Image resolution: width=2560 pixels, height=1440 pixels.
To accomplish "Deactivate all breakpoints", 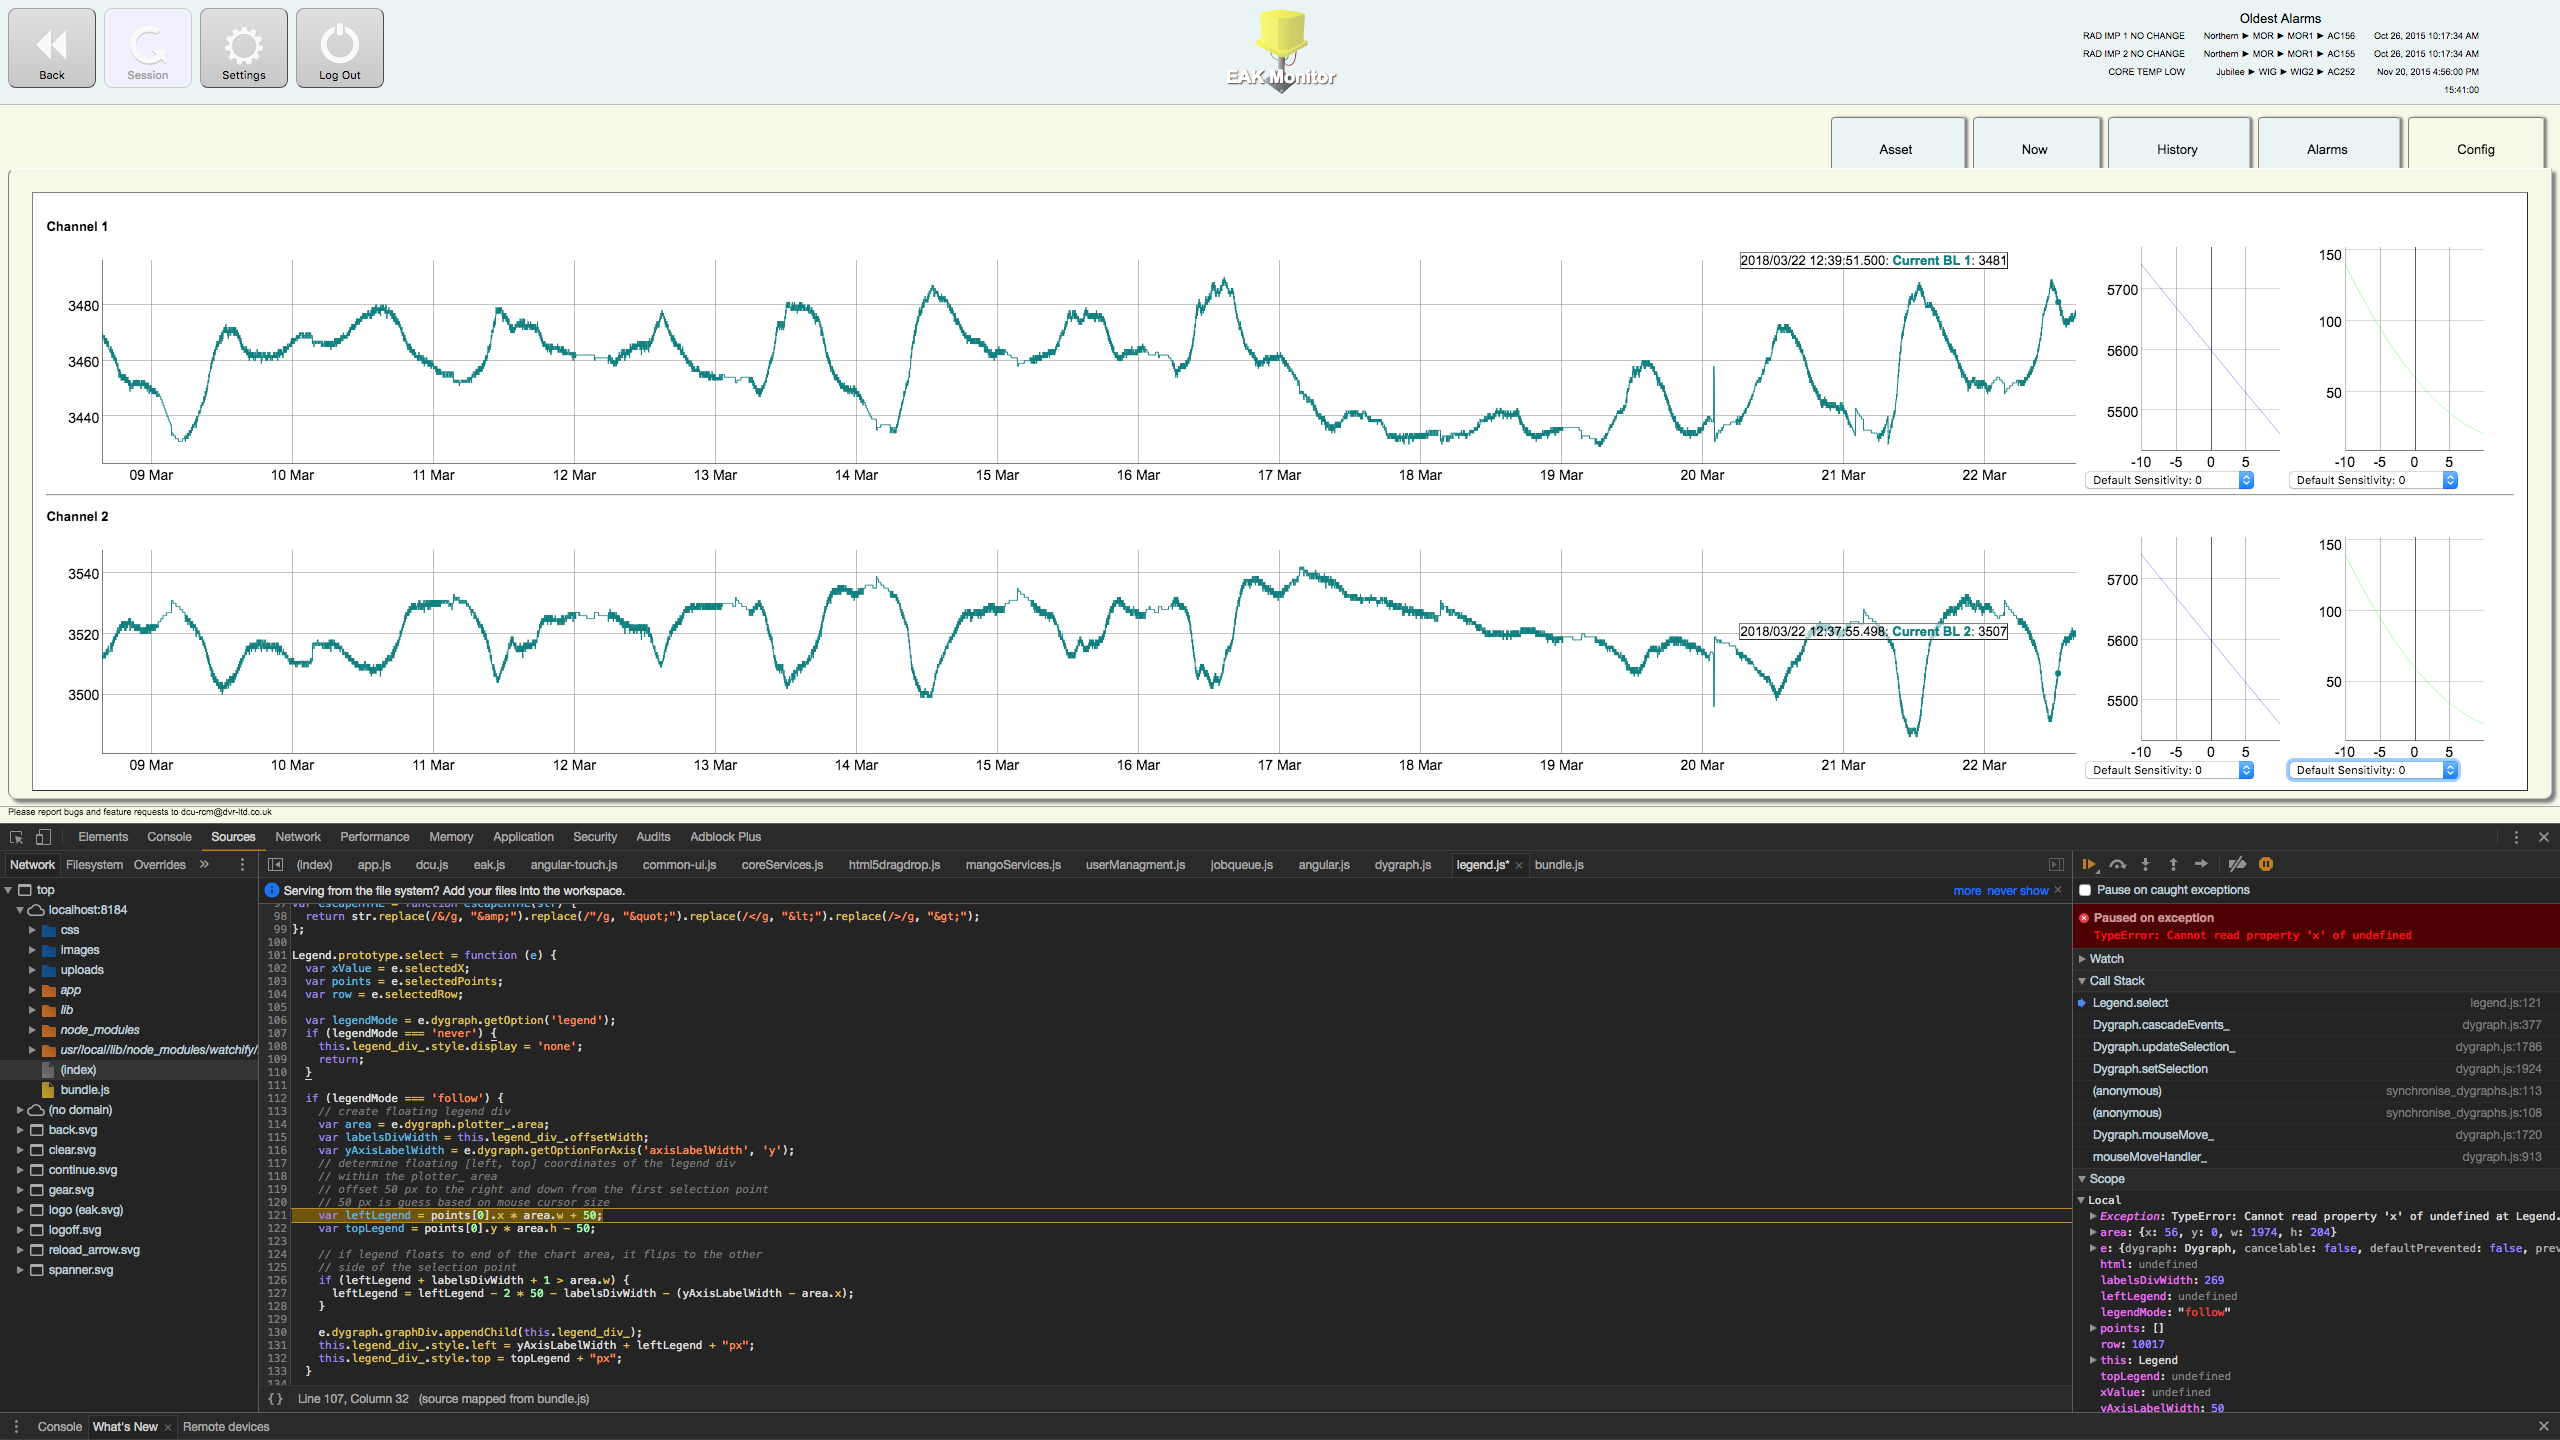I will (x=2237, y=864).
